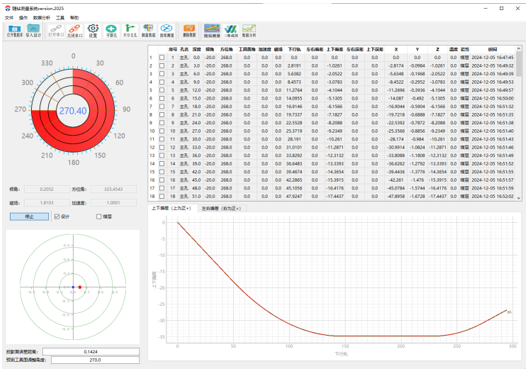Click the green plus new hole icon
532x374 pixels.
pyautogui.click(x=111, y=31)
